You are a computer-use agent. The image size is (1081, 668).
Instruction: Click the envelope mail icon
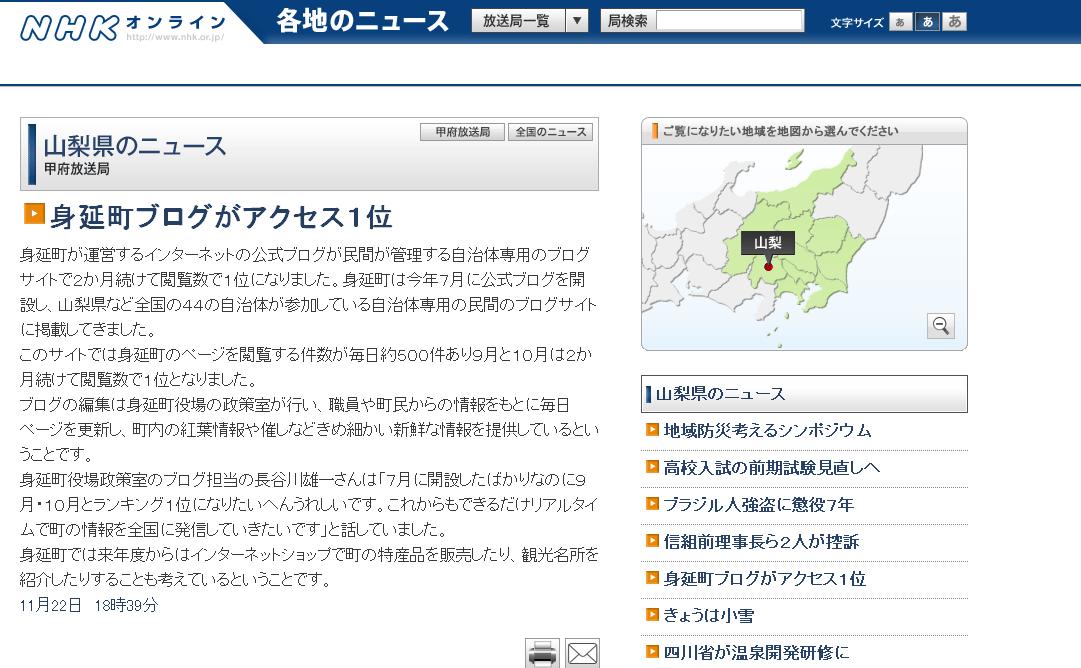coord(582,653)
